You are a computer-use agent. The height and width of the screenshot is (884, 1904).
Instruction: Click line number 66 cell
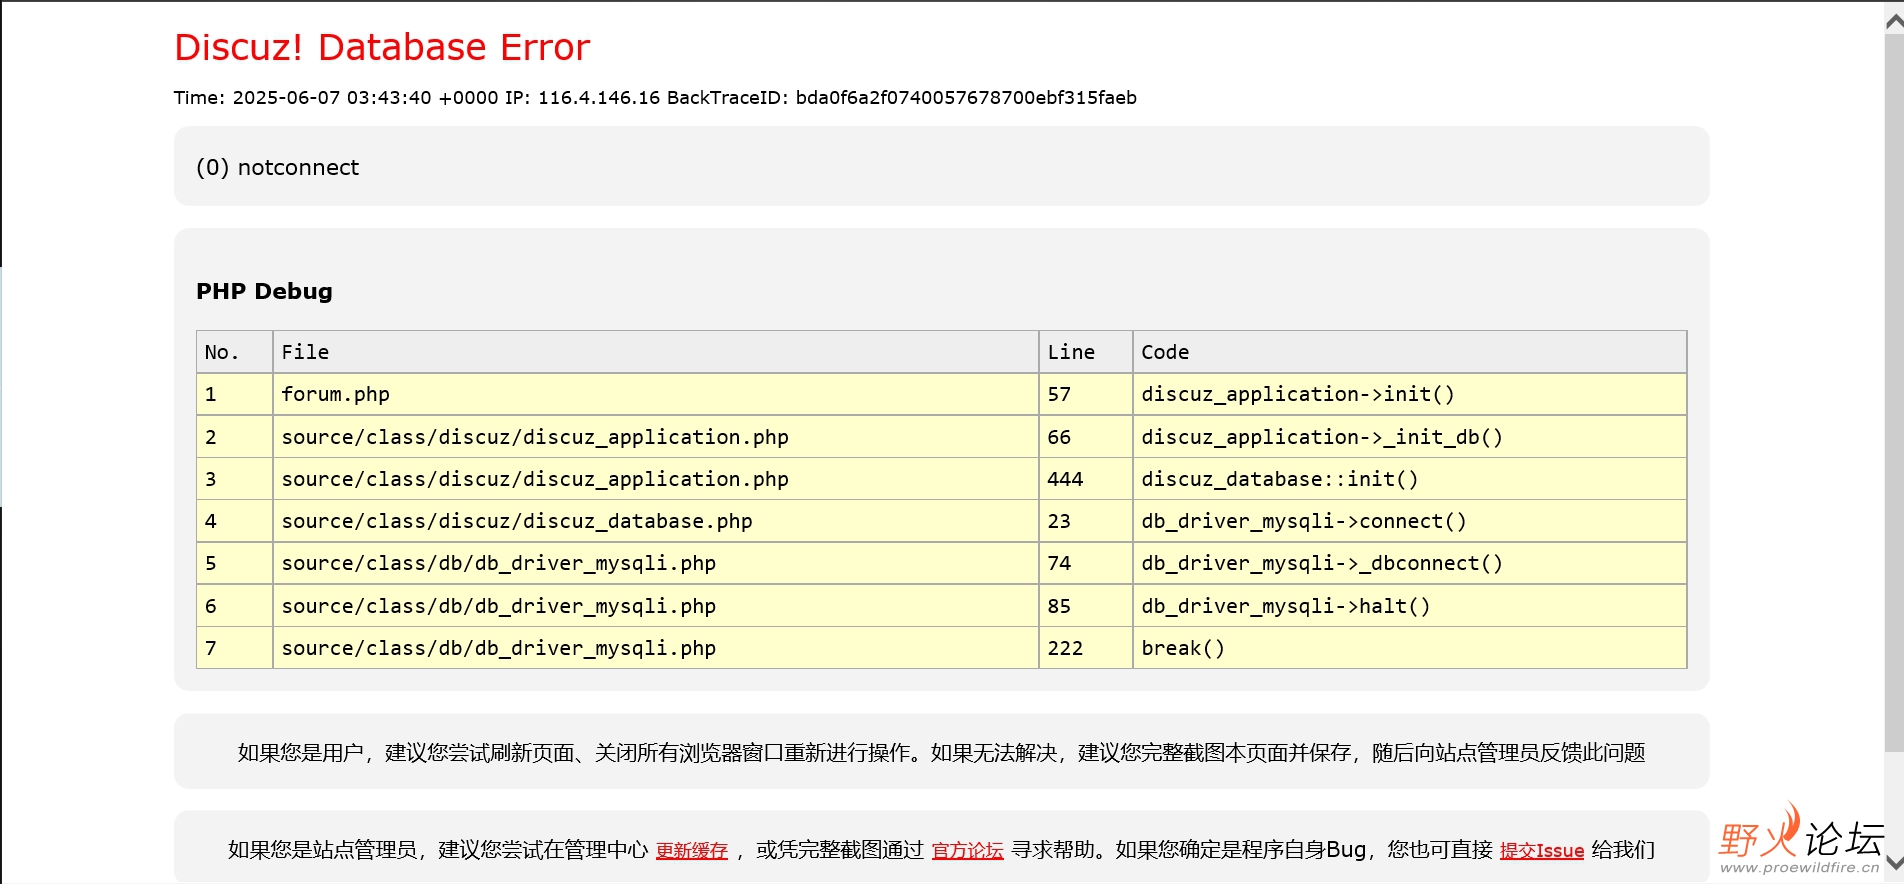pos(1086,437)
